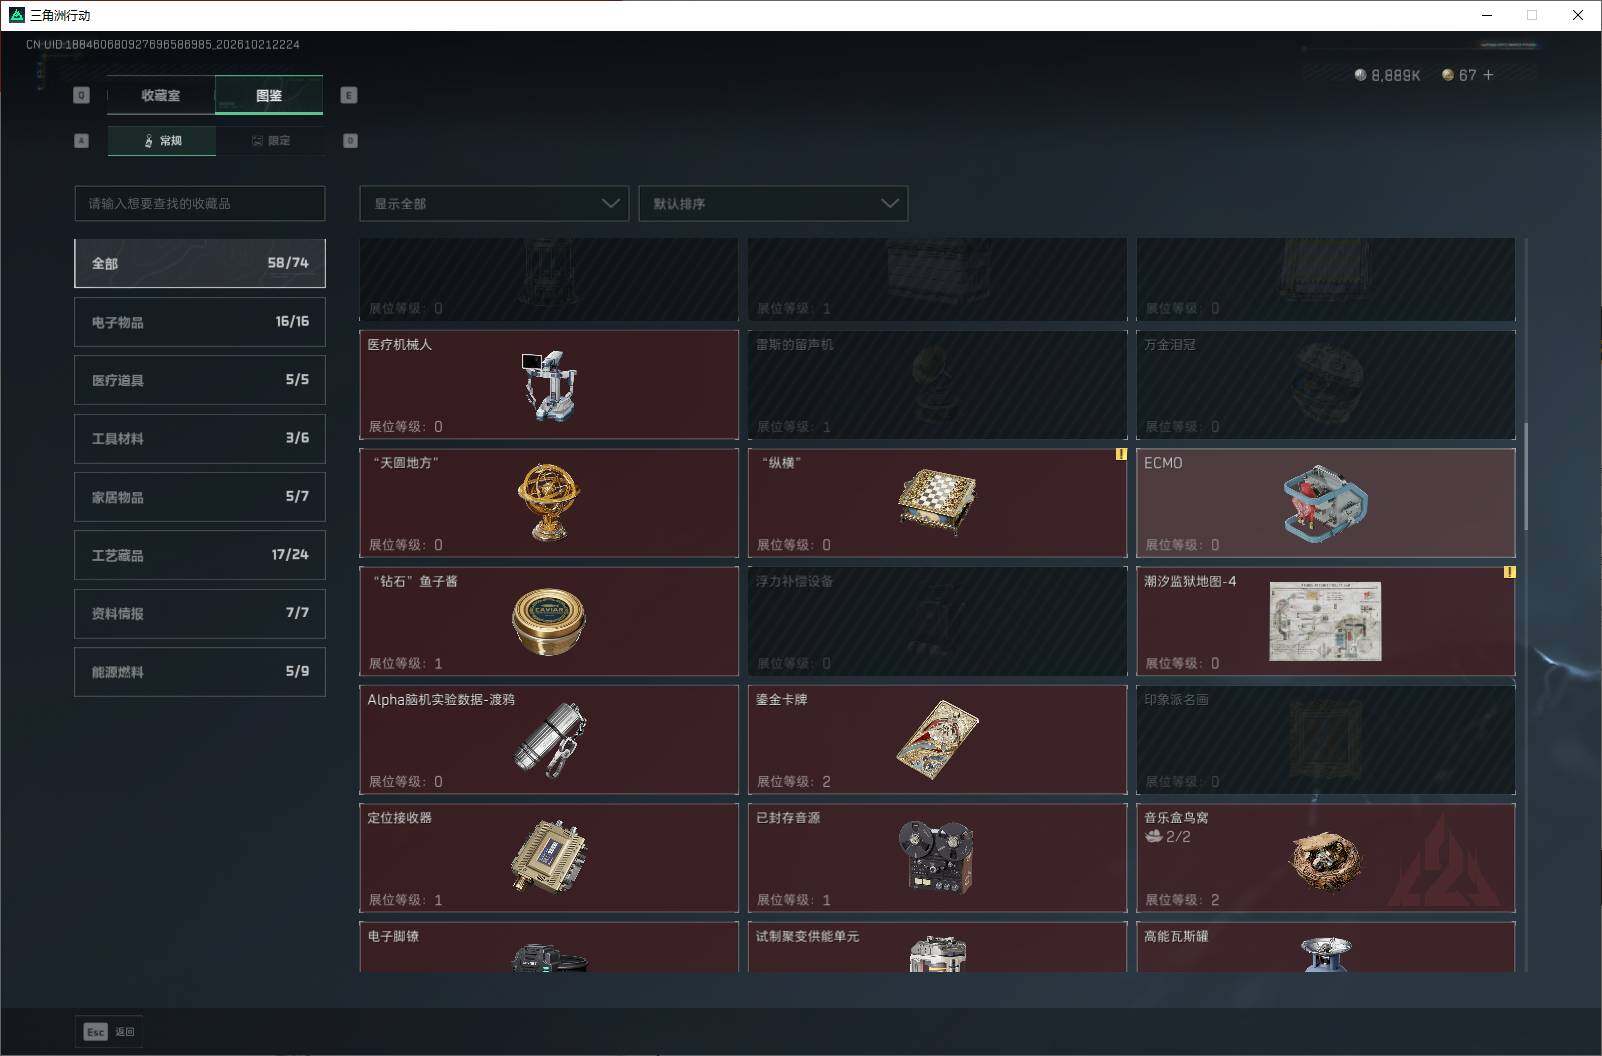Click the 8,889K currency coin icon
The height and width of the screenshot is (1056, 1602).
1360,75
